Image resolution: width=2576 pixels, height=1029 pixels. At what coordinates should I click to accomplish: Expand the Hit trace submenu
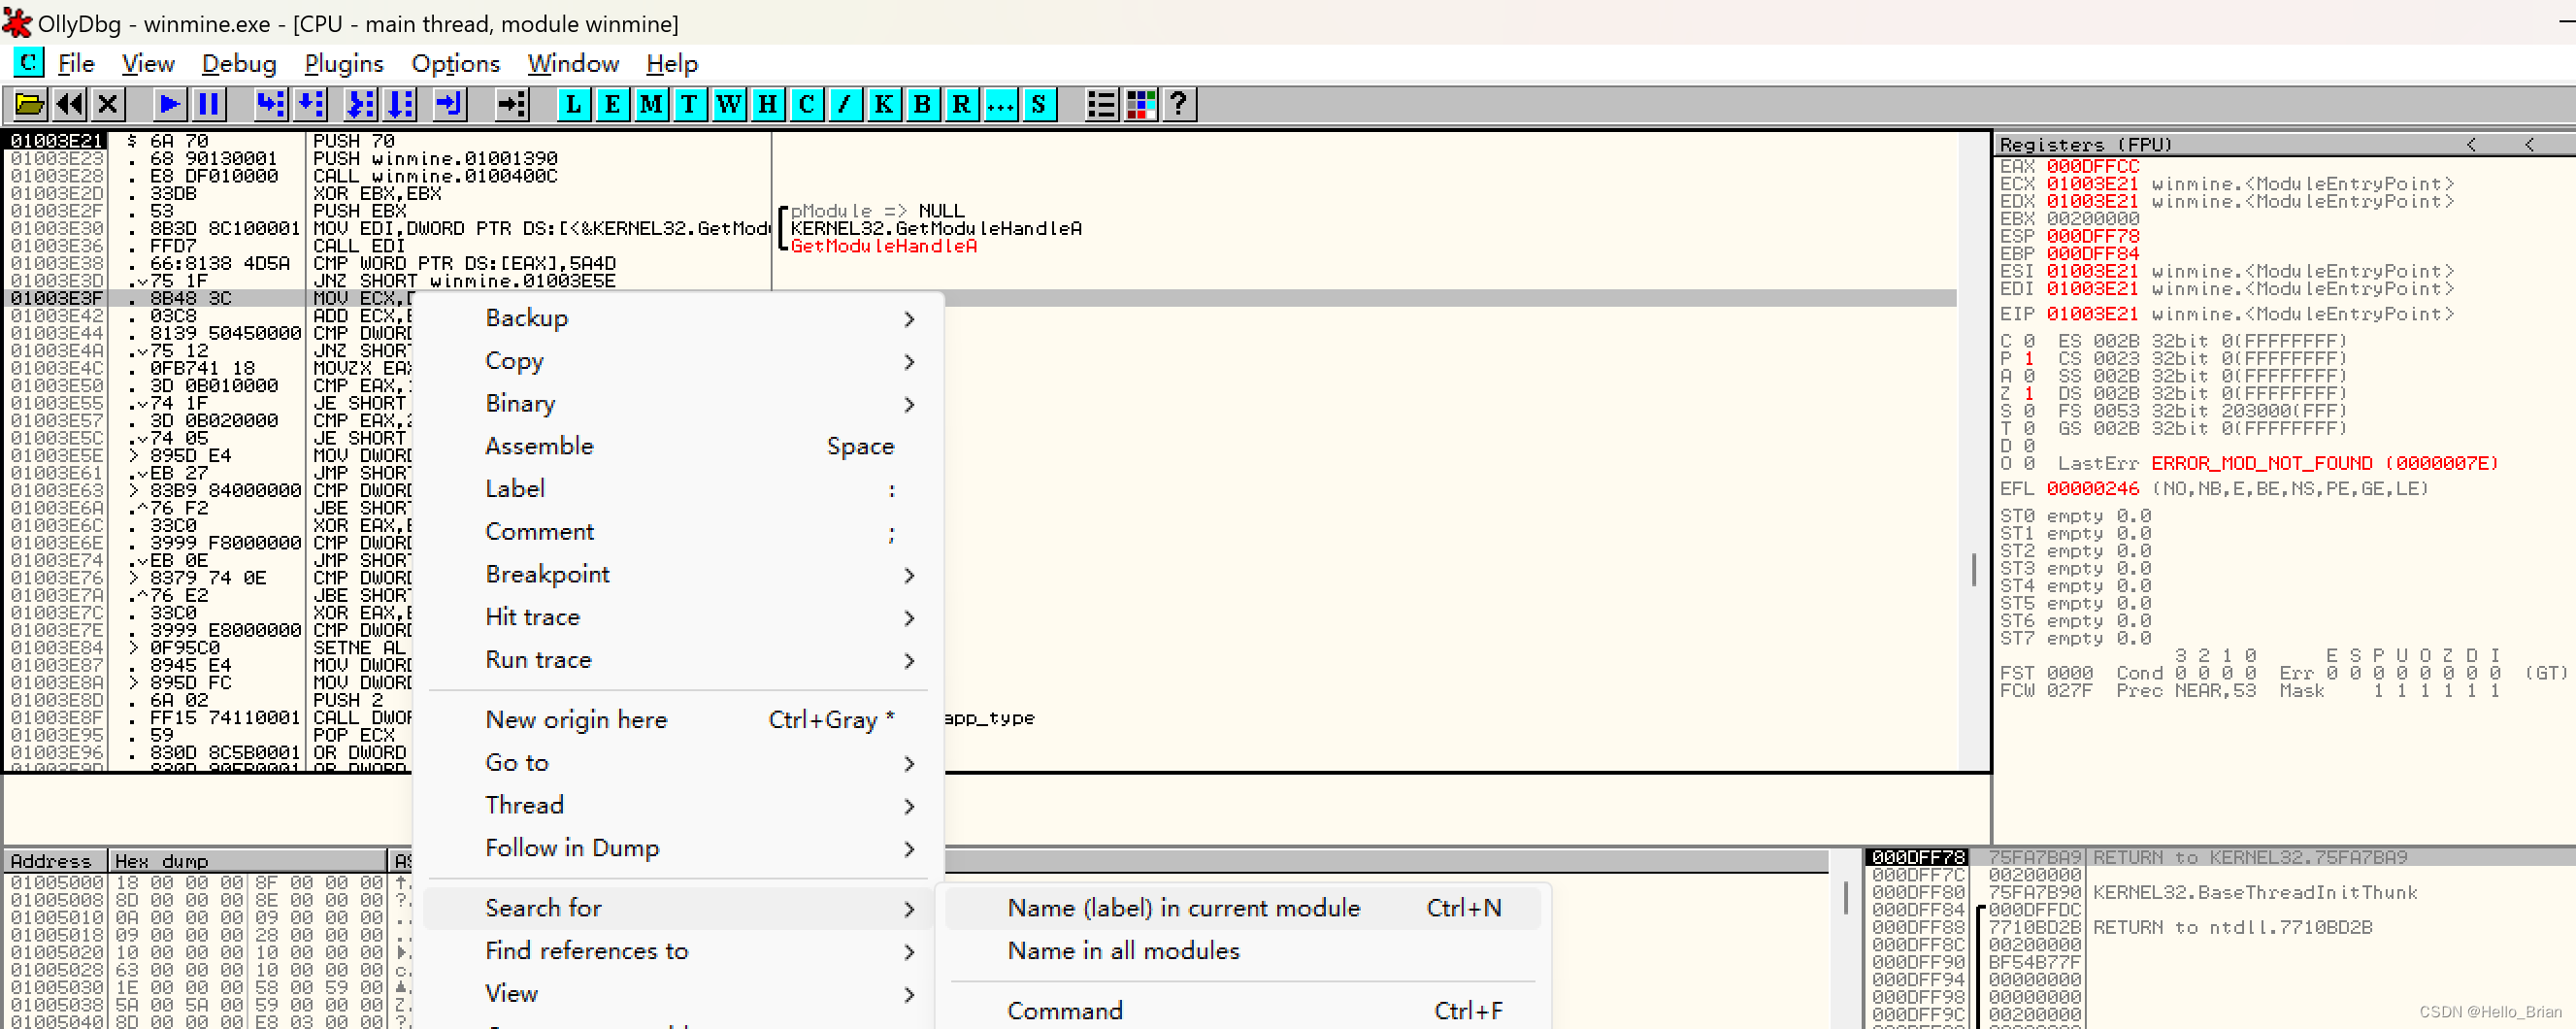pyautogui.click(x=679, y=617)
